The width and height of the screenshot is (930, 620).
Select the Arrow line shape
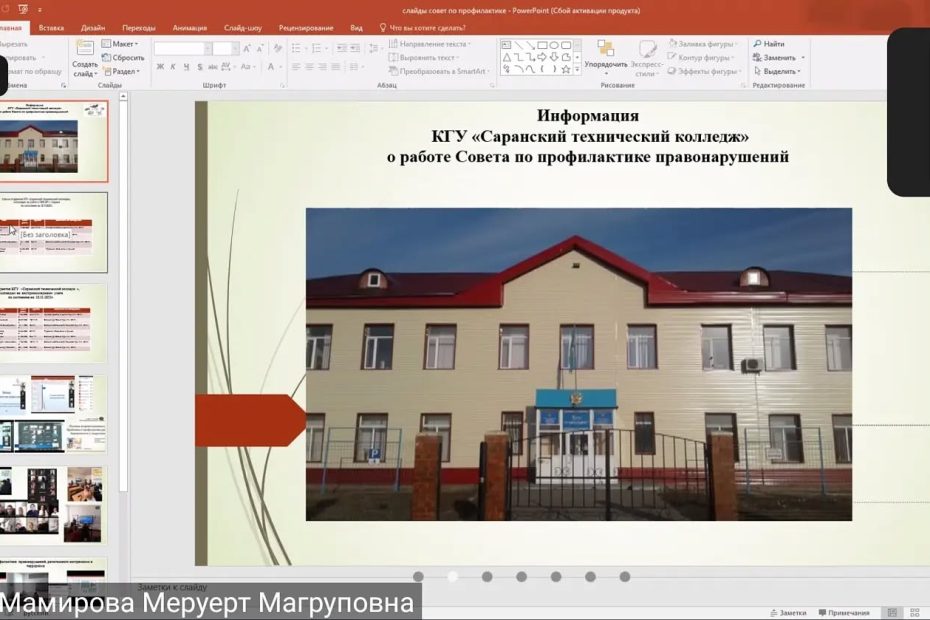point(530,45)
